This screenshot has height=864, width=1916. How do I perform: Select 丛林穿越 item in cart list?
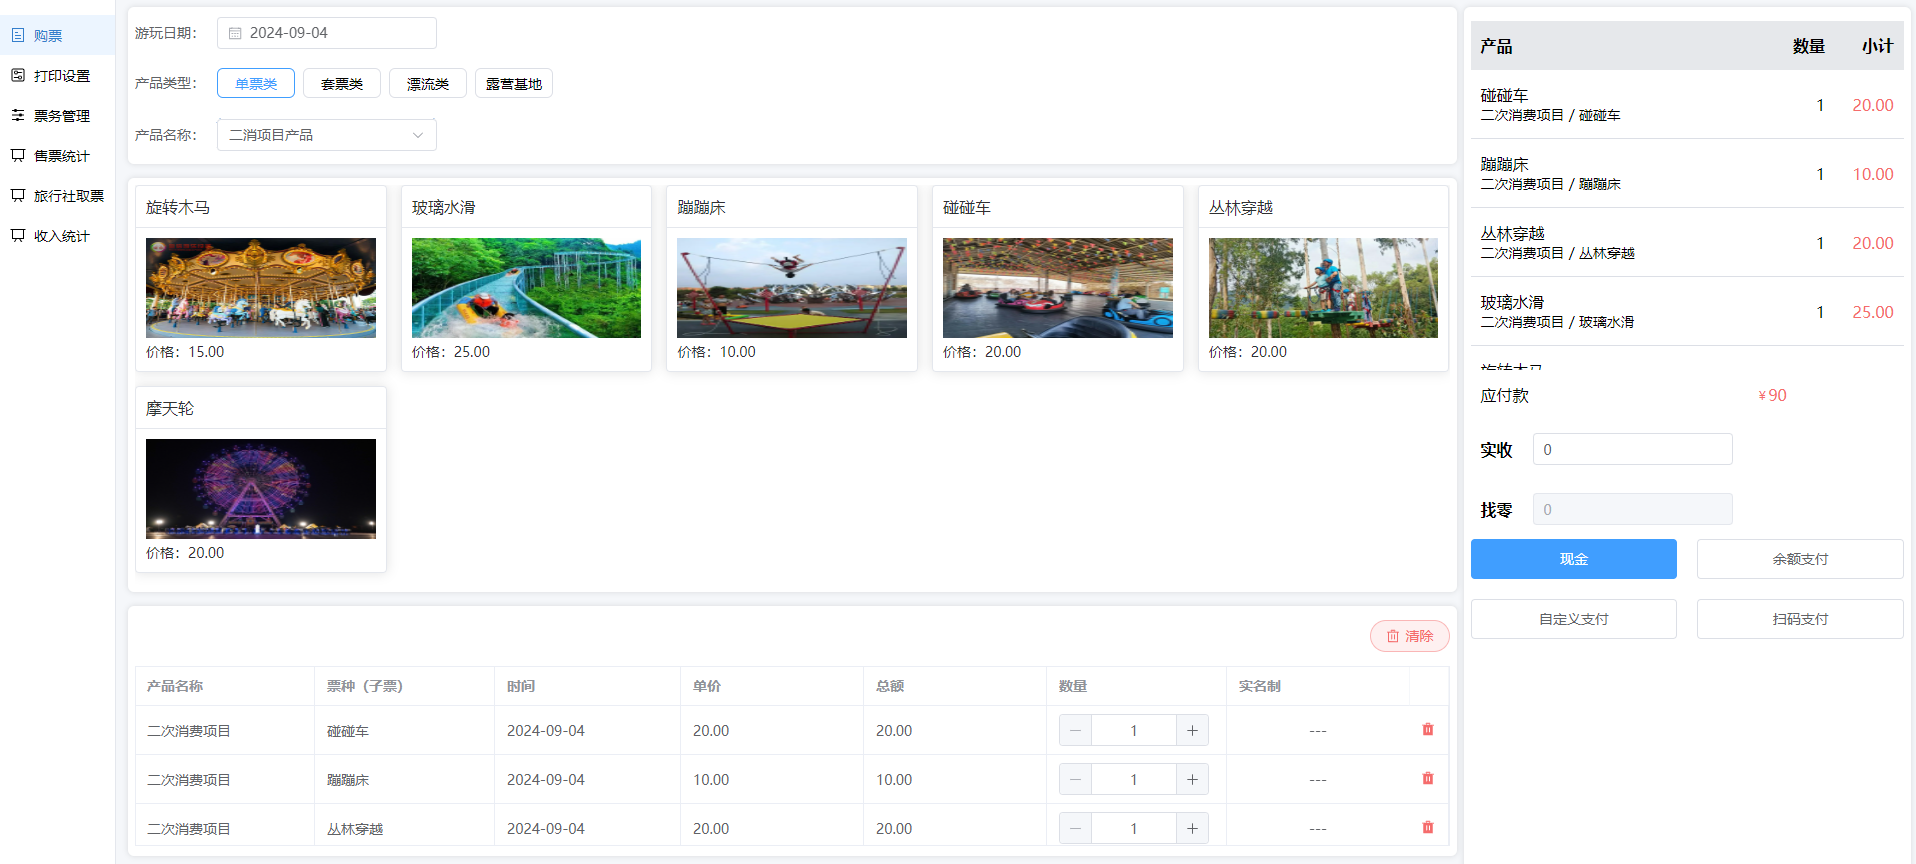(1687, 242)
